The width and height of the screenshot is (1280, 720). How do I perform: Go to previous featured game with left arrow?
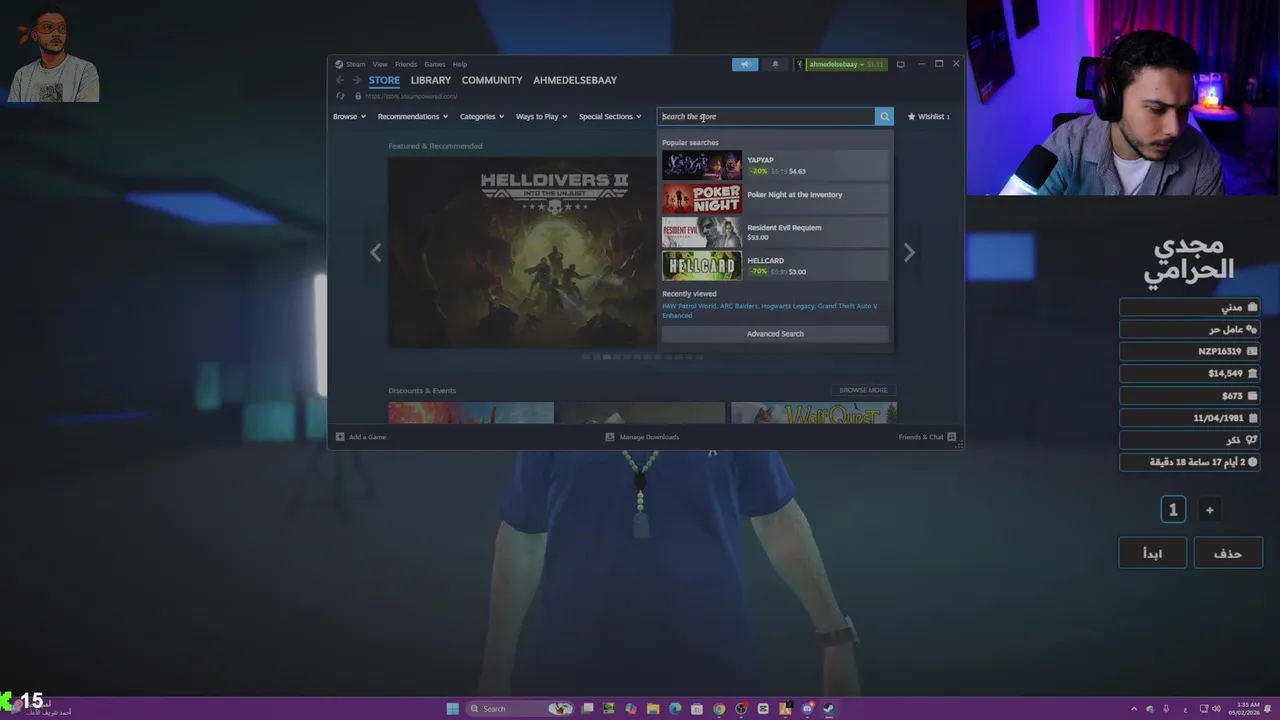(376, 253)
